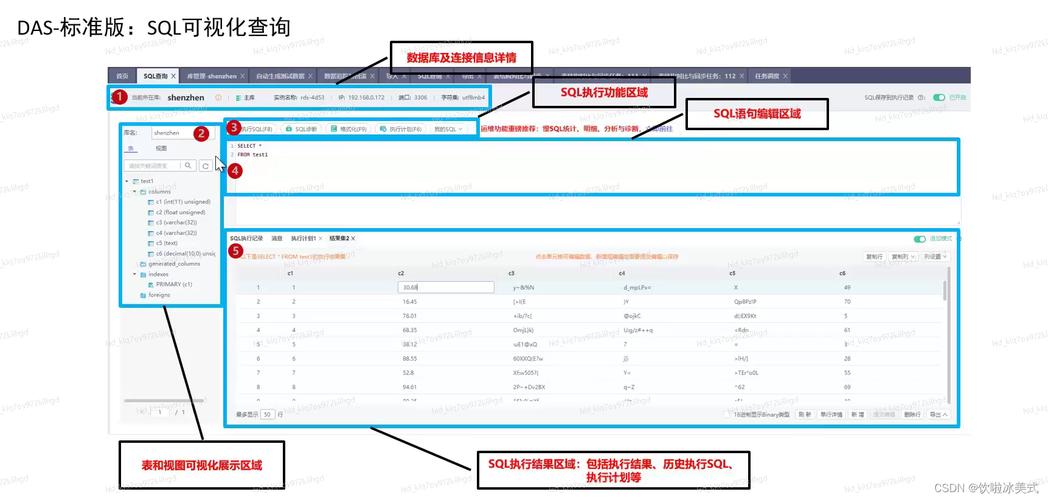This screenshot has height=500, width=1048.
Task: Click the column icon beside c2 (float unsigned)
Action: (x=150, y=212)
